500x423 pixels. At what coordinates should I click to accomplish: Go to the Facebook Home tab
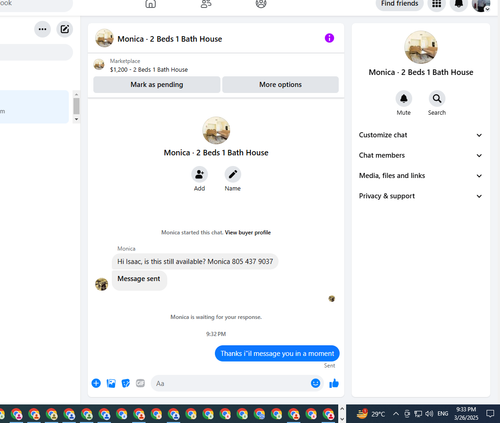[x=151, y=4]
